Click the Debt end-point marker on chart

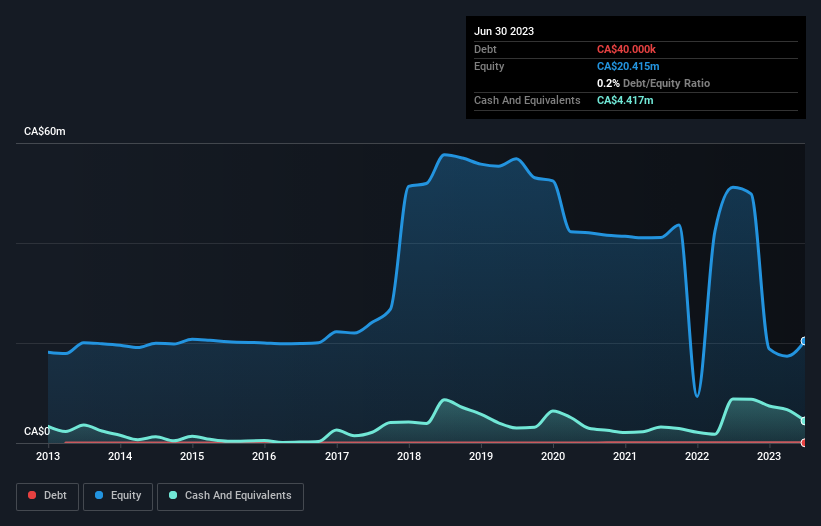pyautogui.click(x=804, y=443)
